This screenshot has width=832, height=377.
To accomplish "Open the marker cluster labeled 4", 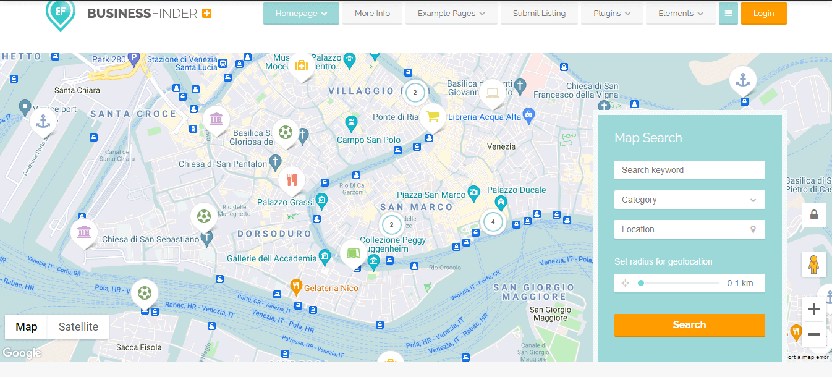I will 493,222.
